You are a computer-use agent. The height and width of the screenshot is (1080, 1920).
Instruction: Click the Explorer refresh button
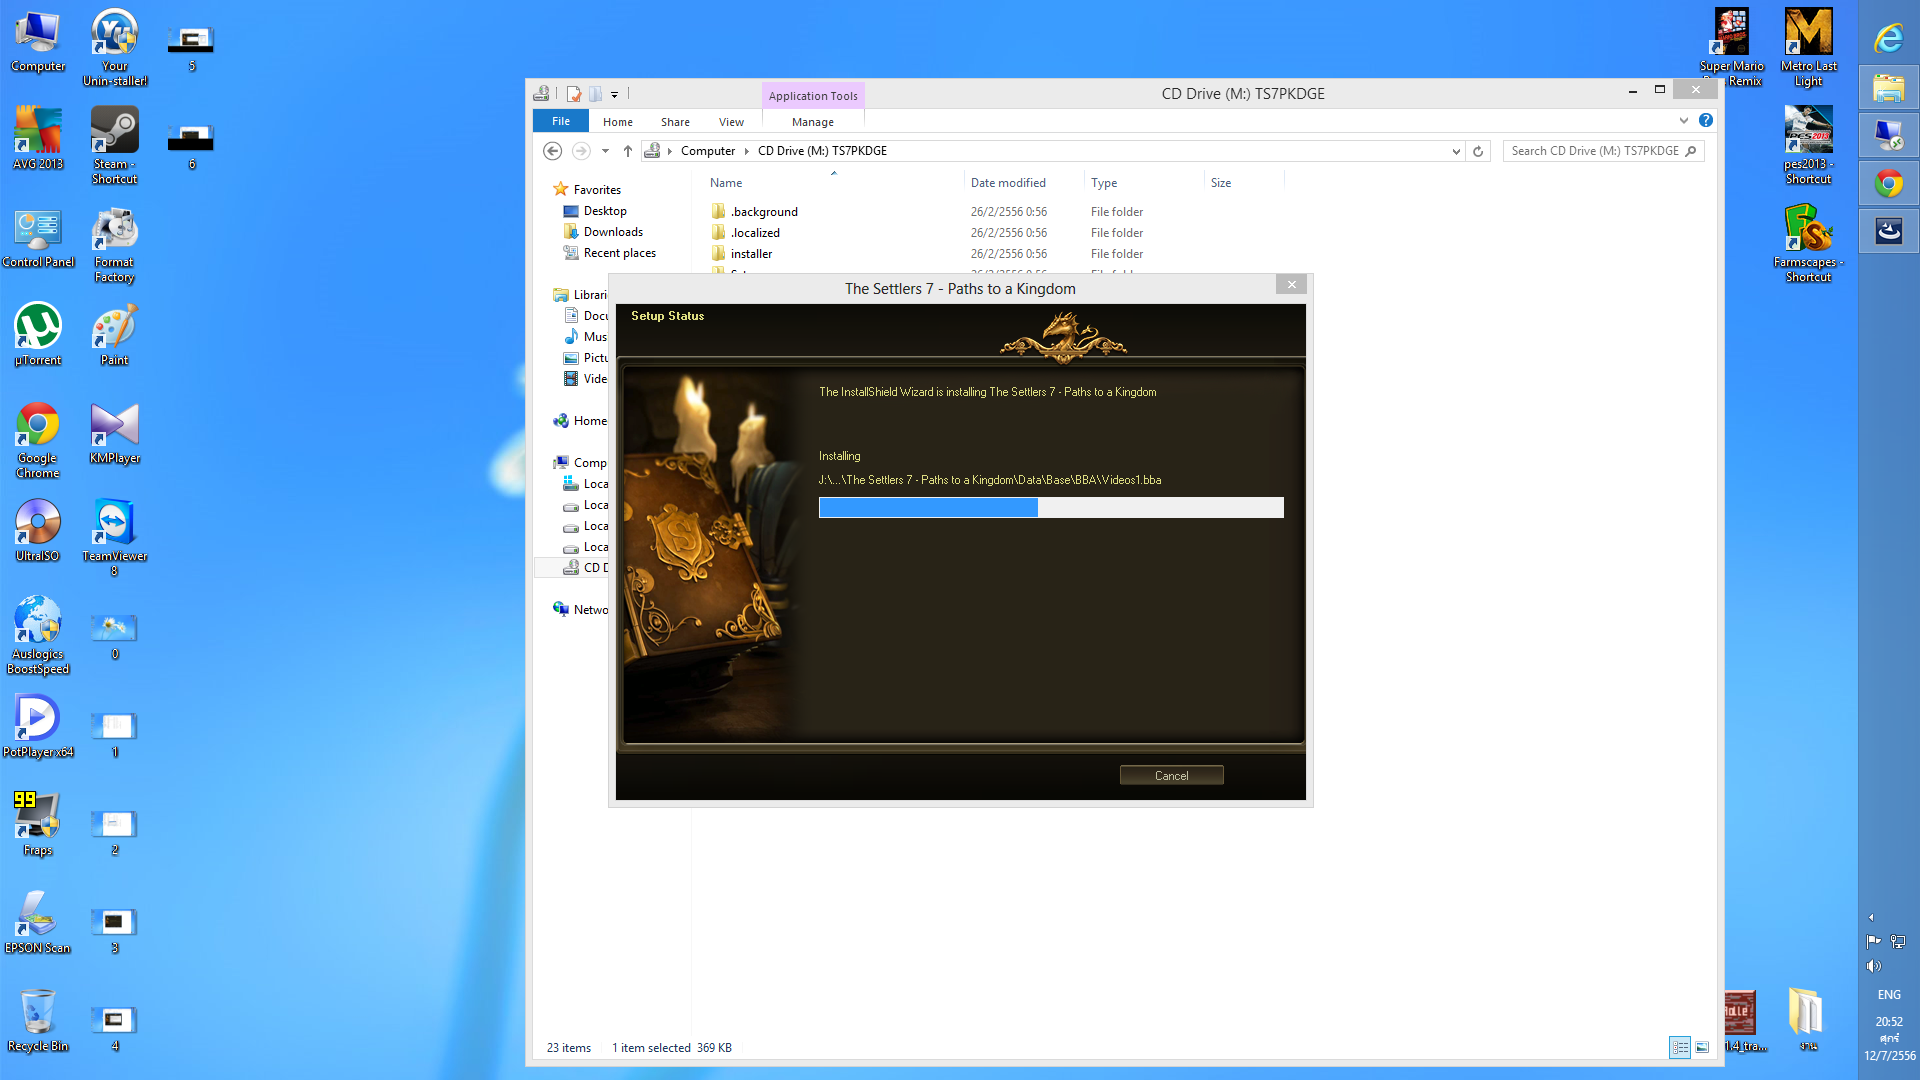pos(1478,151)
